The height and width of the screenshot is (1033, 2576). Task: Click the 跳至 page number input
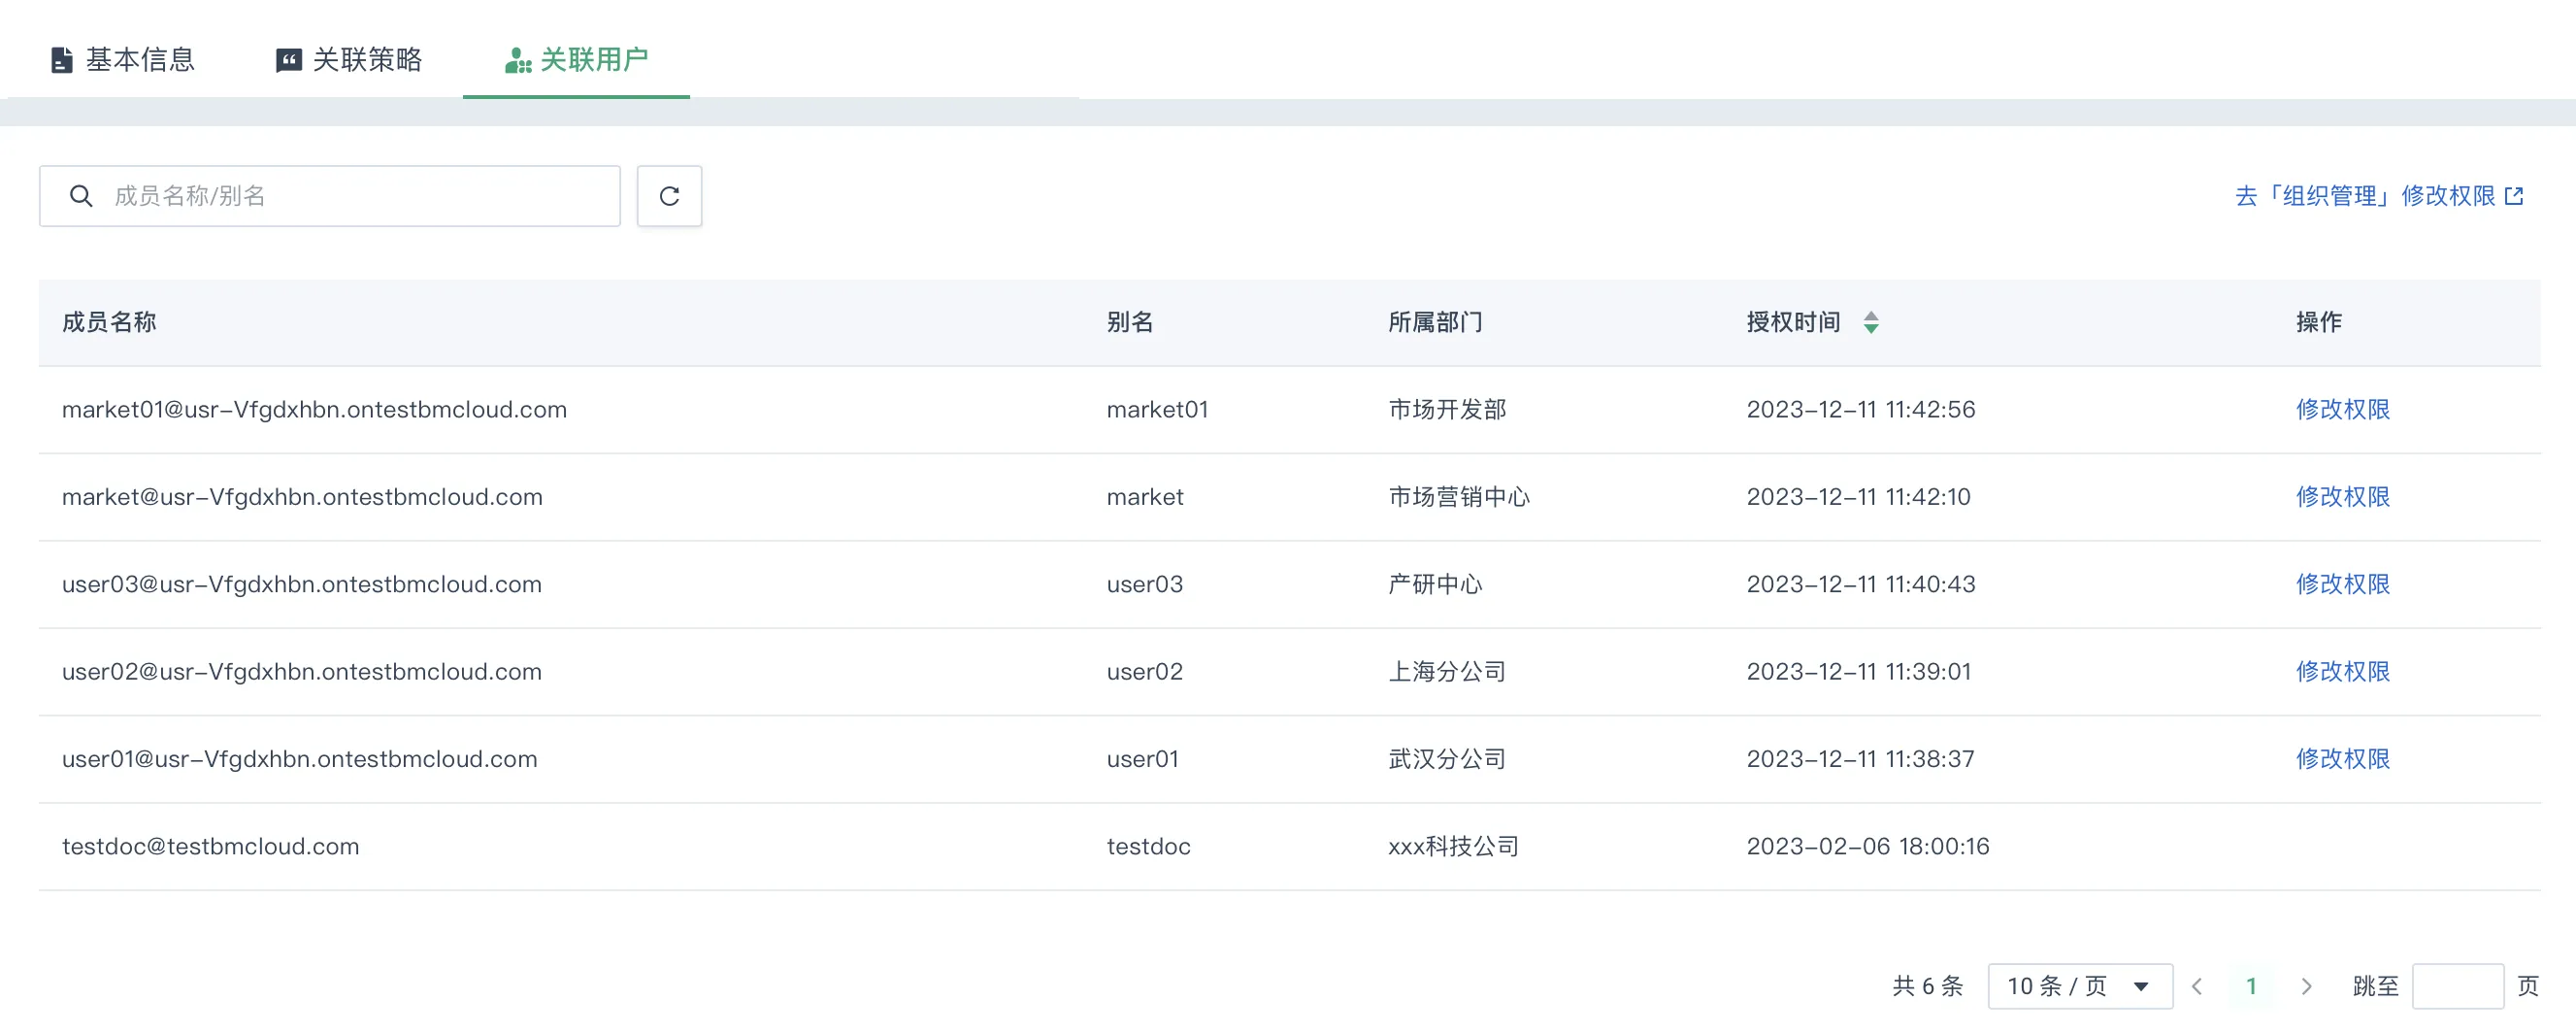pyautogui.click(x=2457, y=986)
